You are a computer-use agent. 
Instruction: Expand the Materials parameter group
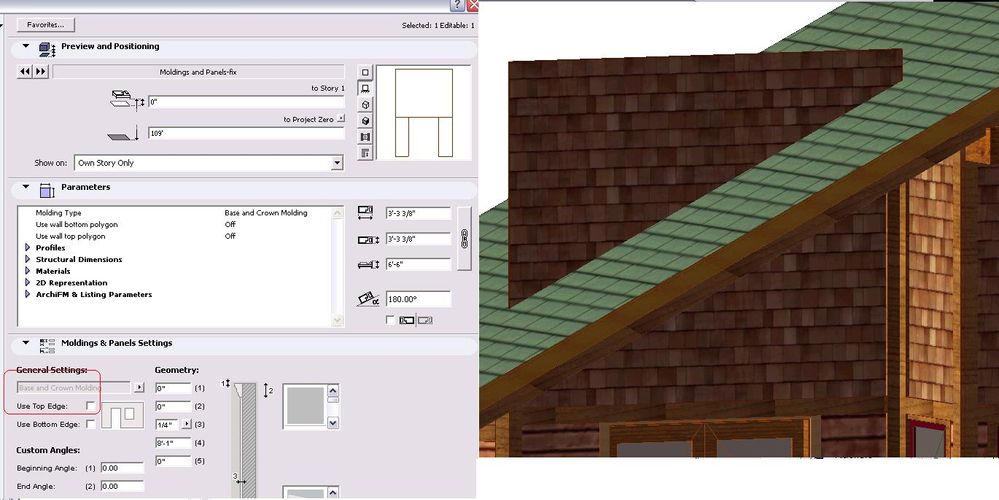coord(27,271)
